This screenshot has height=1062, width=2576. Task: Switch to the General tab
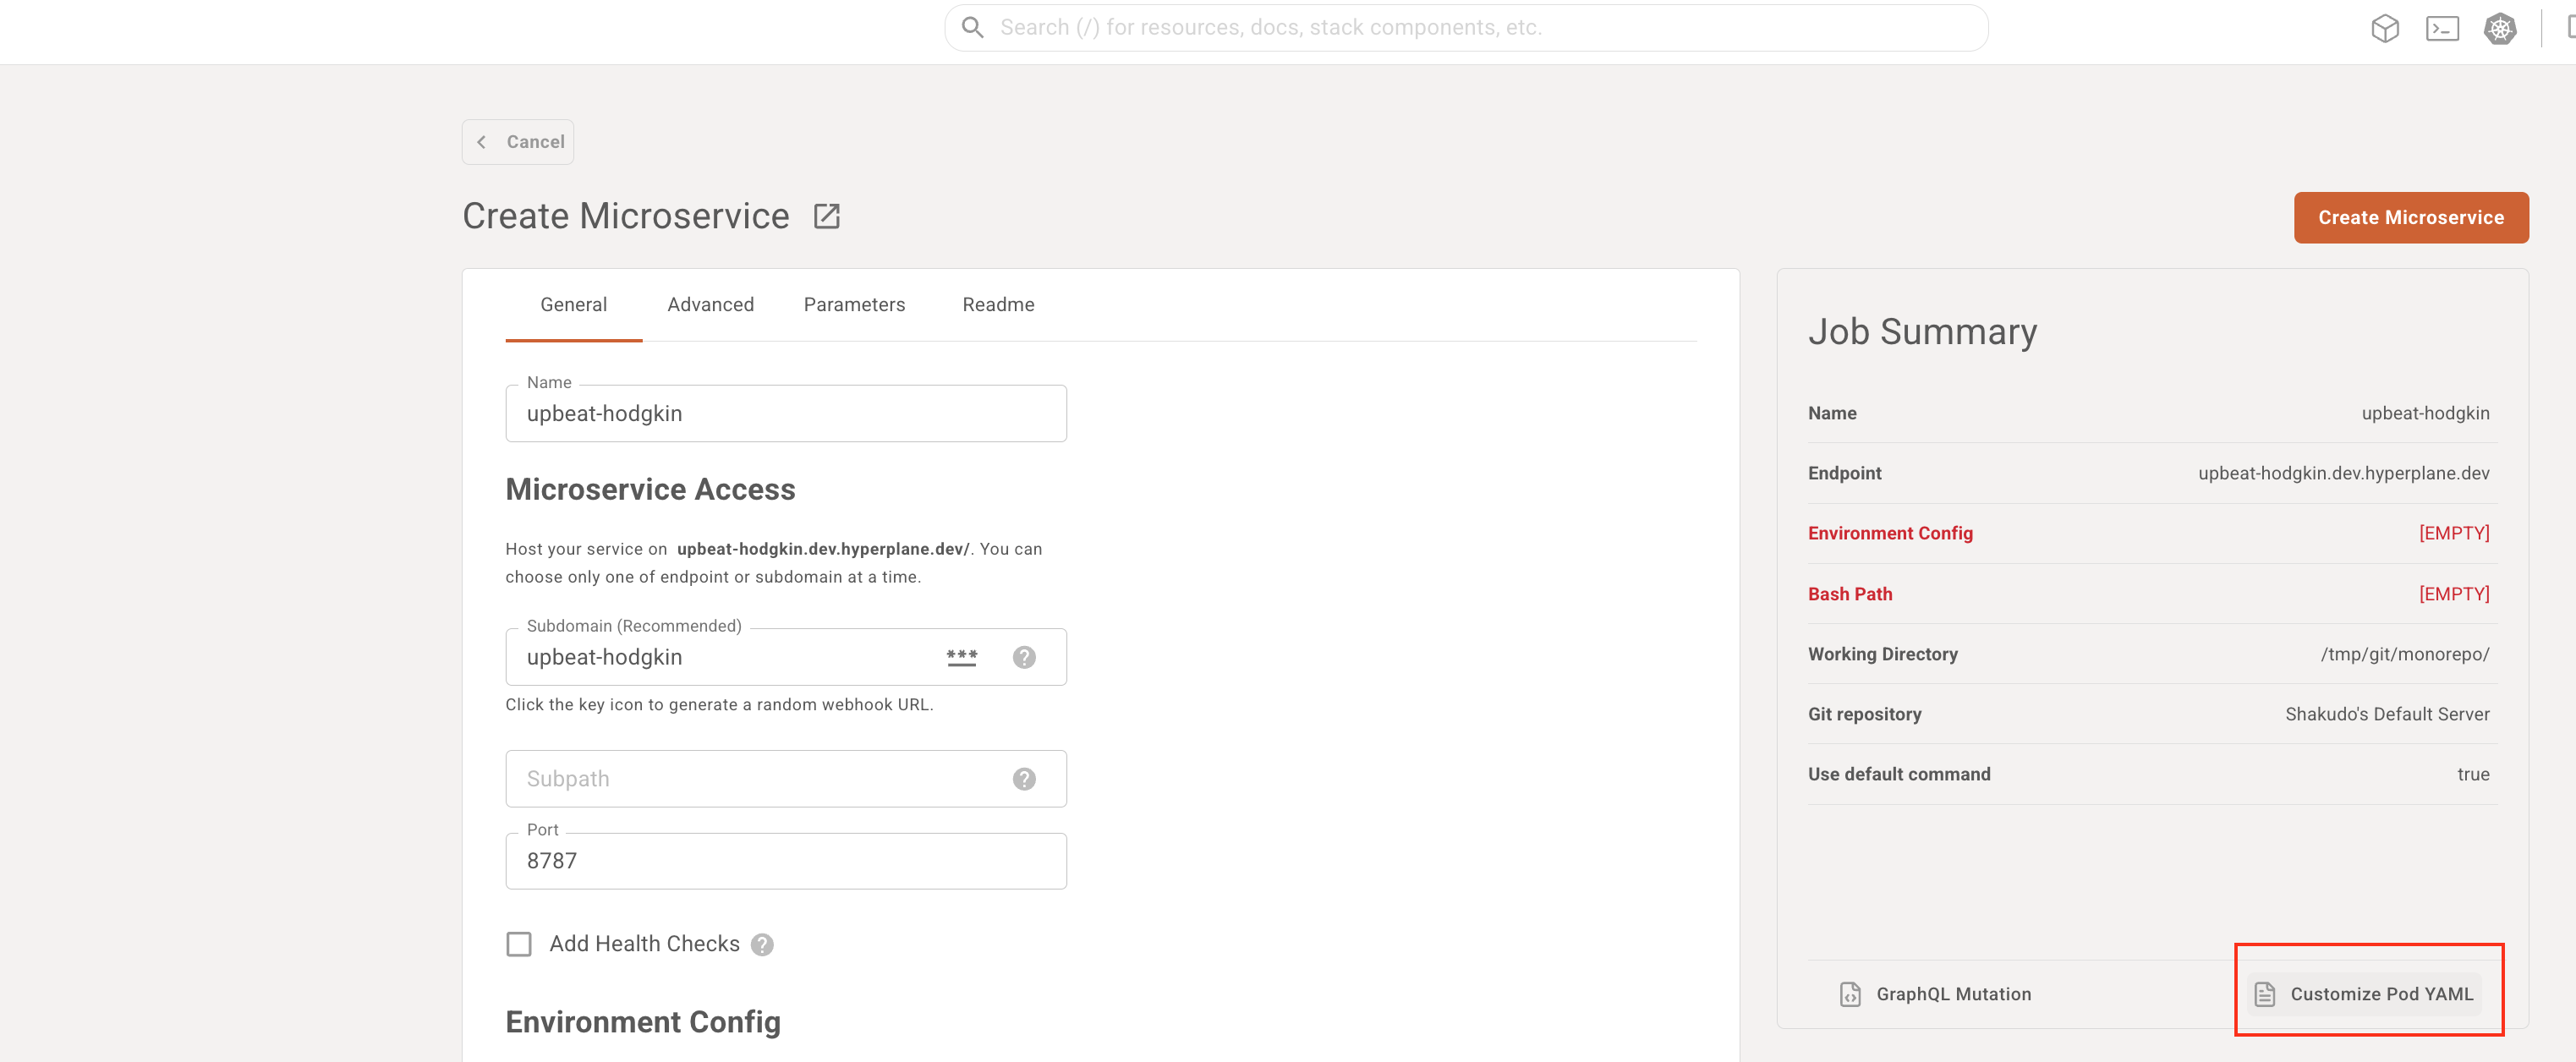(x=573, y=305)
